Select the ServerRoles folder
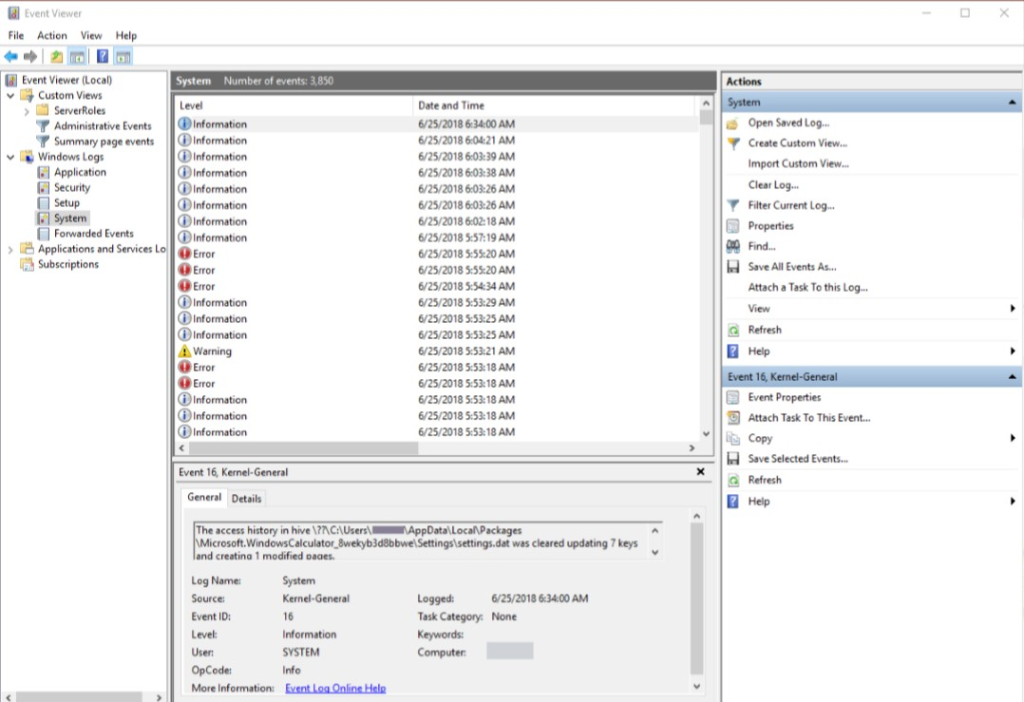The image size is (1024, 702). pyautogui.click(x=79, y=111)
